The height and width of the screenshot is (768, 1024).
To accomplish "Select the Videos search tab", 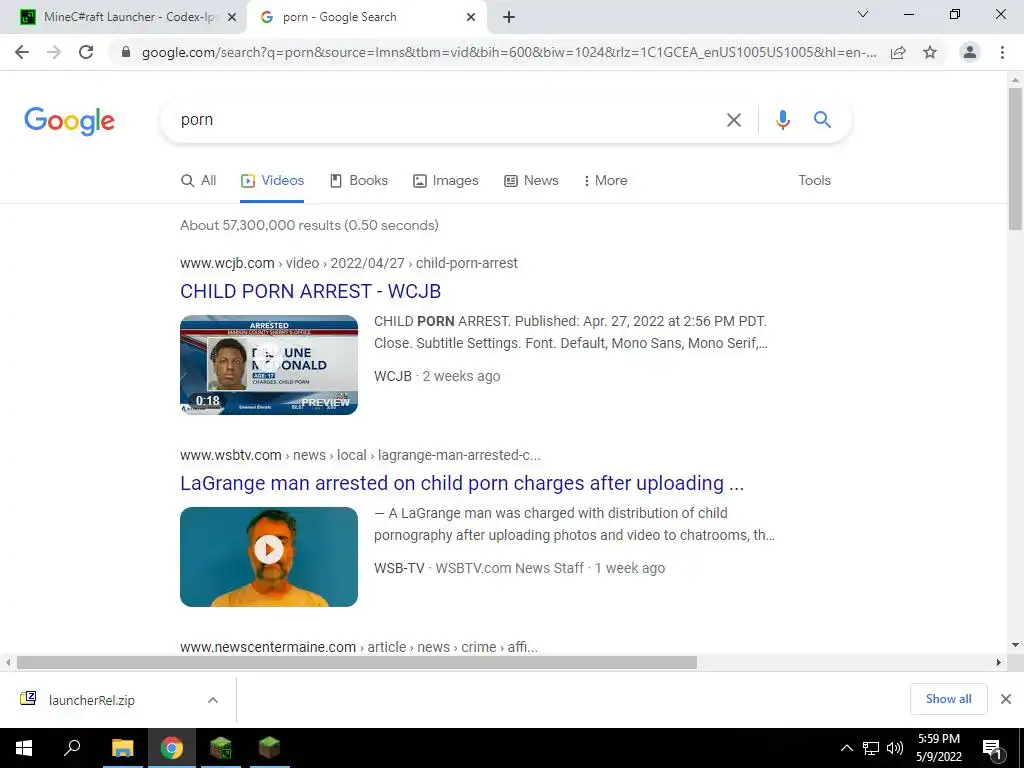I will pos(272,181).
